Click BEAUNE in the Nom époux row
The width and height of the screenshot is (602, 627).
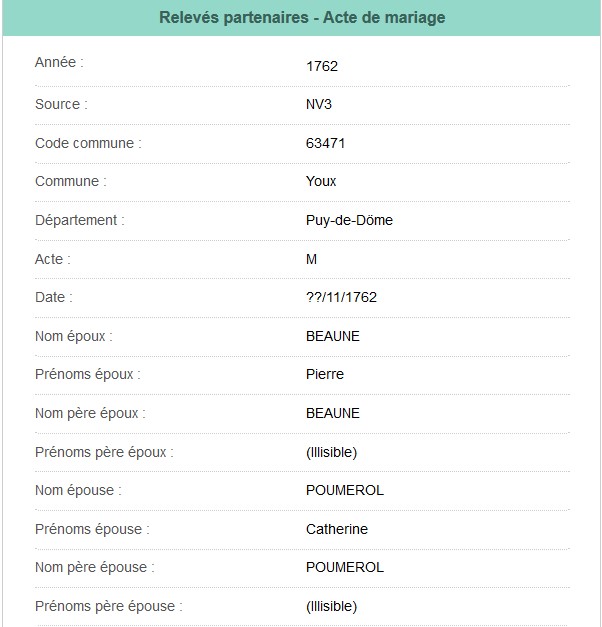[332, 336]
